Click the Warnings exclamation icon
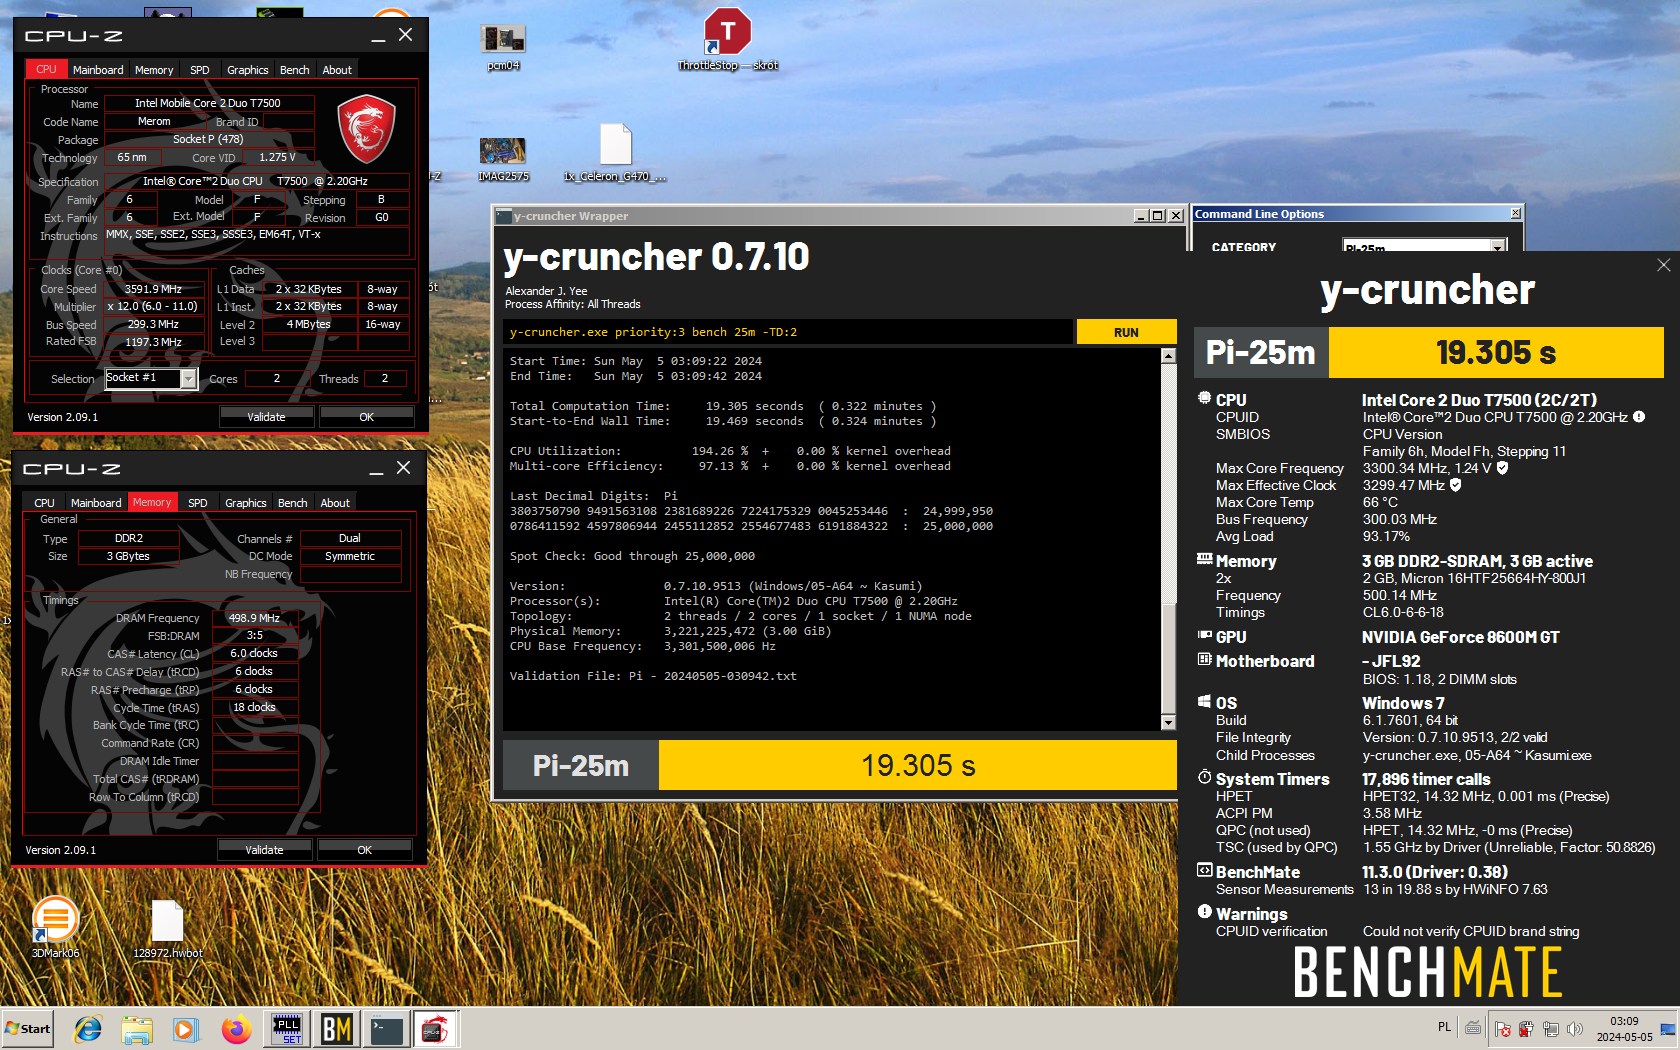This screenshot has height=1050, width=1680. click(x=1205, y=912)
